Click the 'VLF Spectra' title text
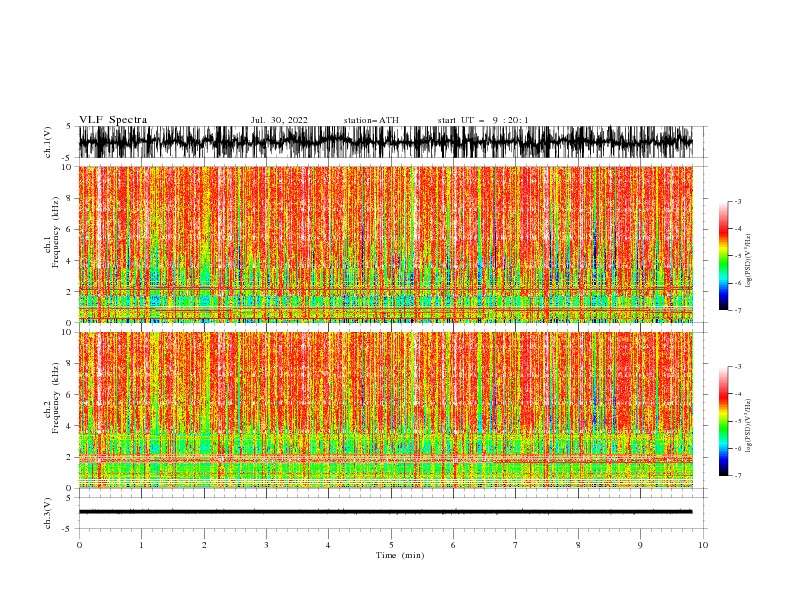The image size is (792, 612). tap(113, 120)
